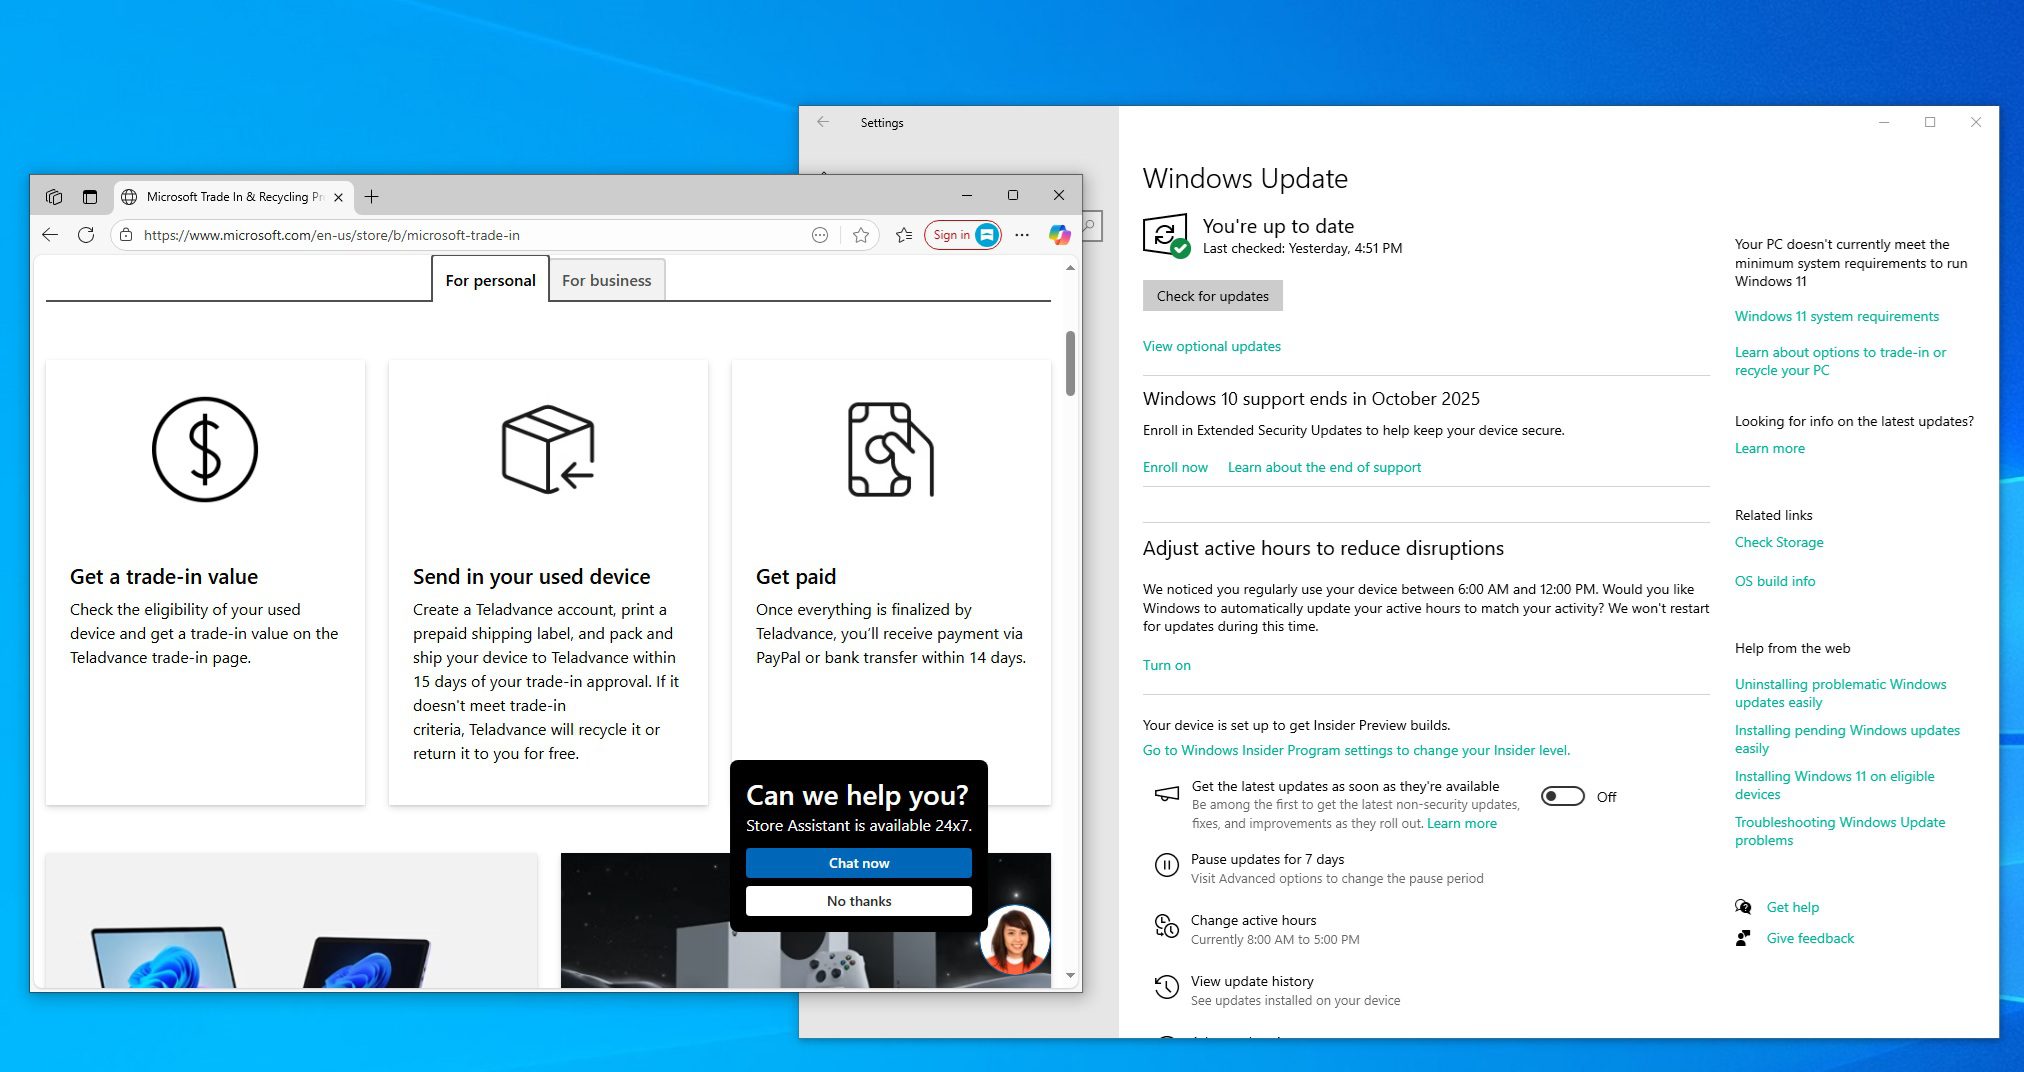This screenshot has width=2024, height=1072.
Task: Open Edge Settings and more menu
Action: click(x=1021, y=235)
